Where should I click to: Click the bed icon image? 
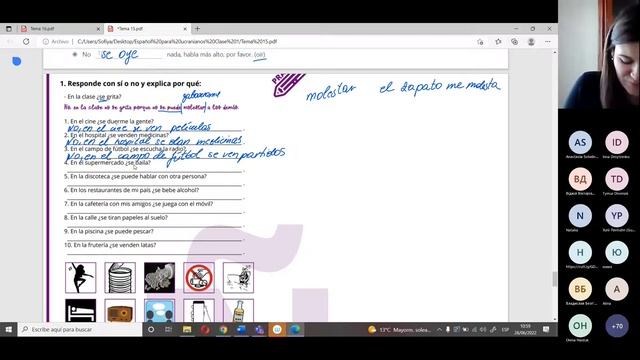[80, 311]
